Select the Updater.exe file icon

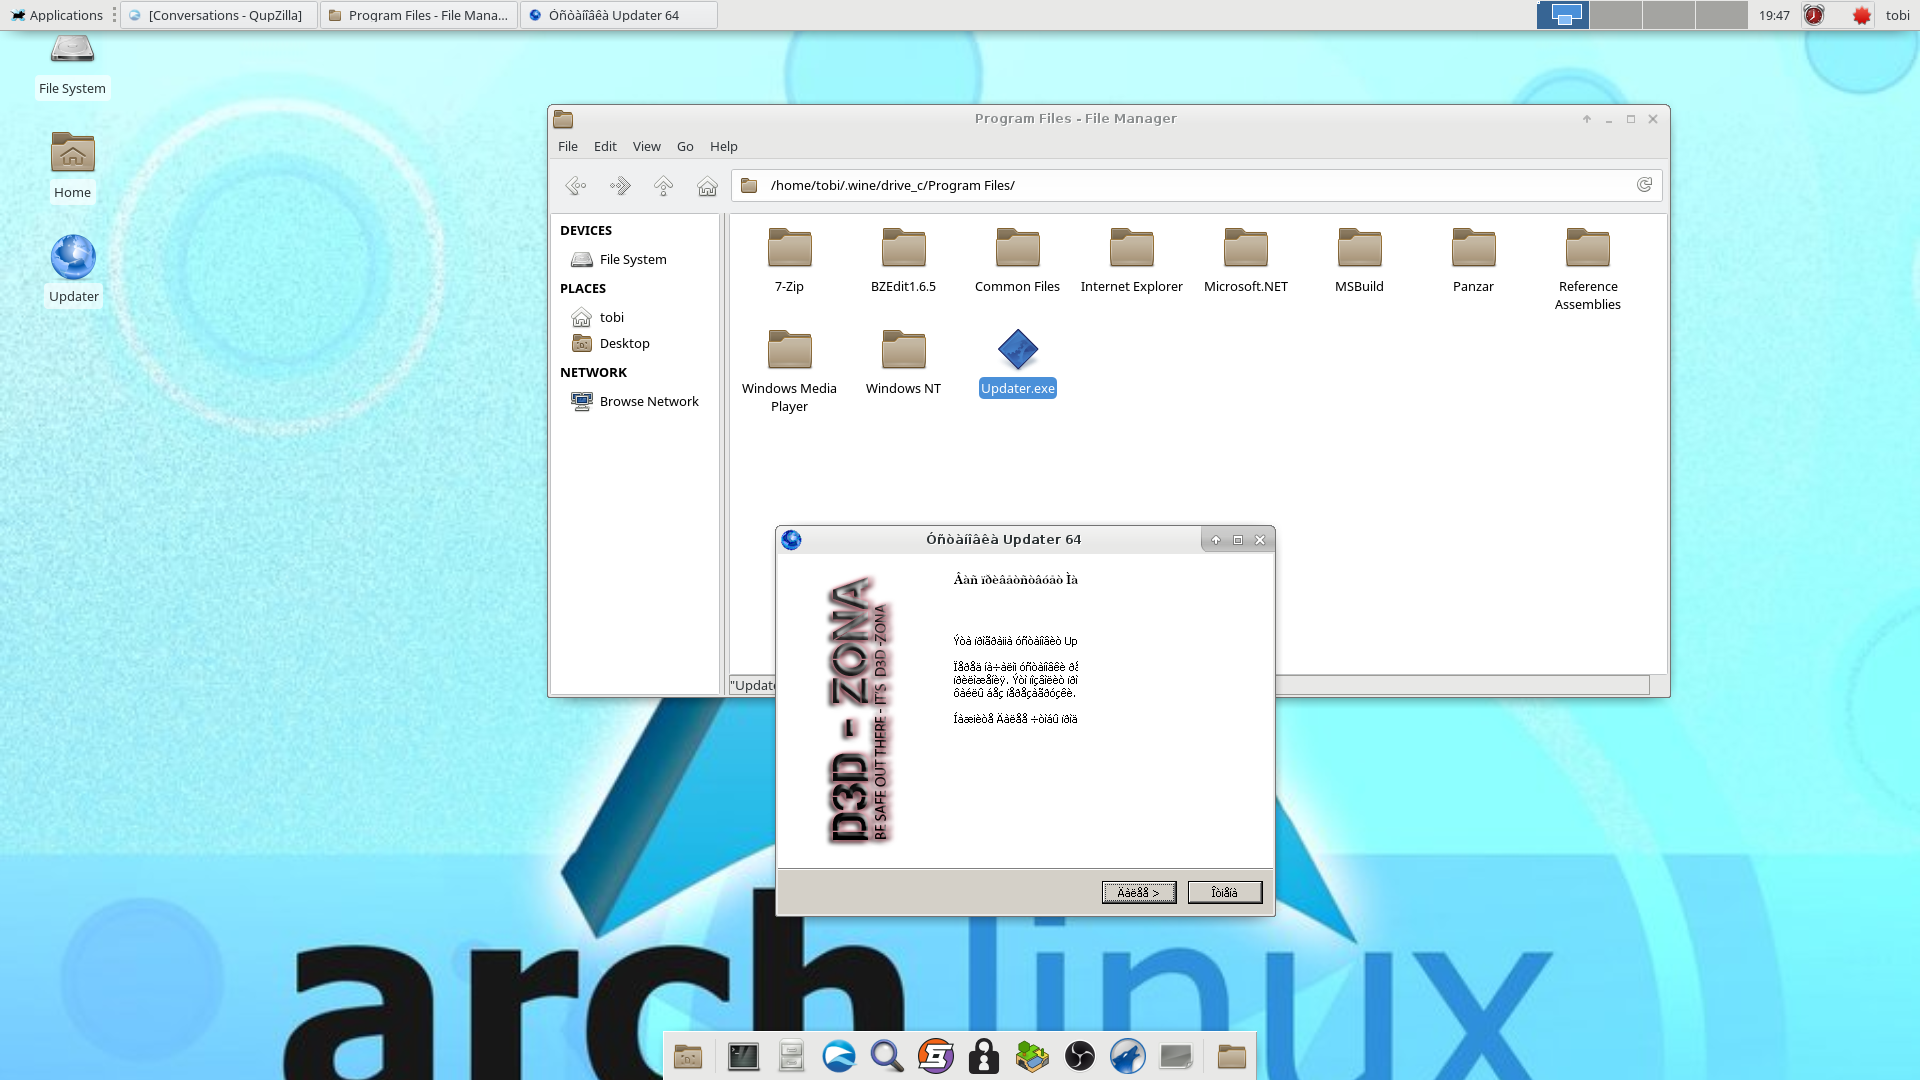coord(1018,350)
